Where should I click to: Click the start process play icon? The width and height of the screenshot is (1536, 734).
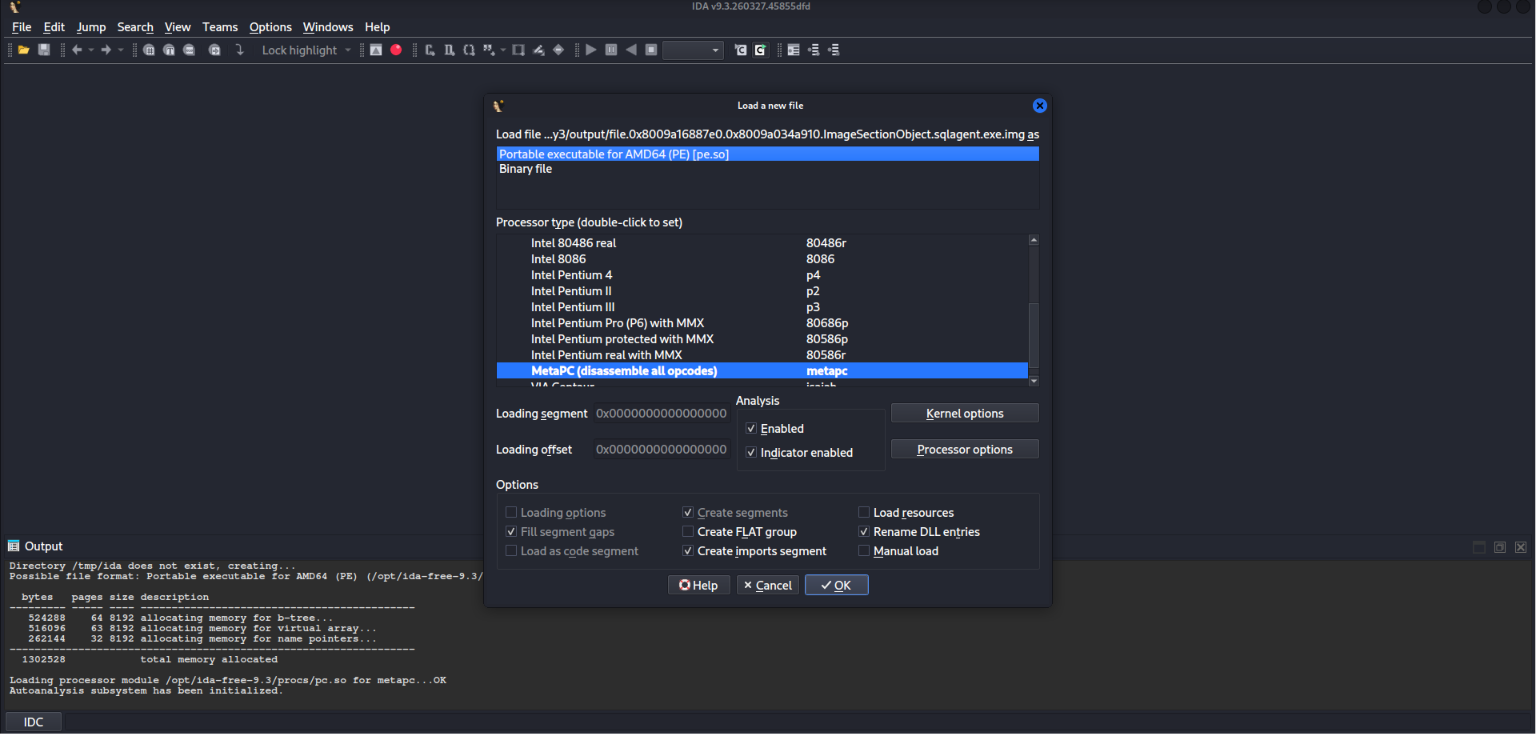tap(591, 50)
